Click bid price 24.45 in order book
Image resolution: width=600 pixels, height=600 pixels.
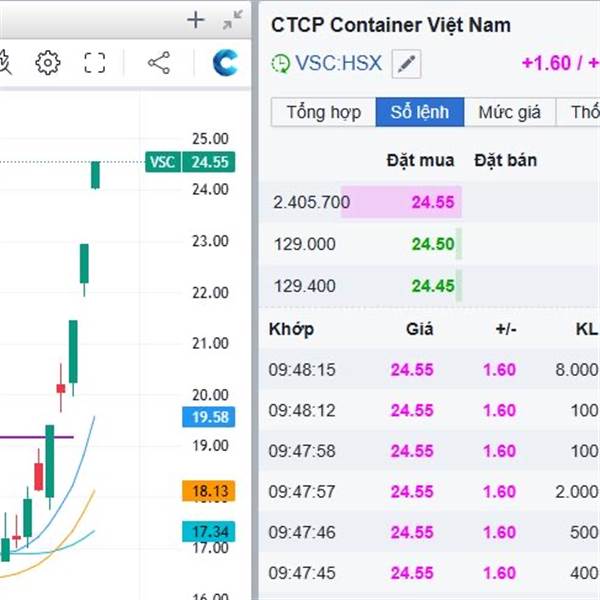coord(433,286)
